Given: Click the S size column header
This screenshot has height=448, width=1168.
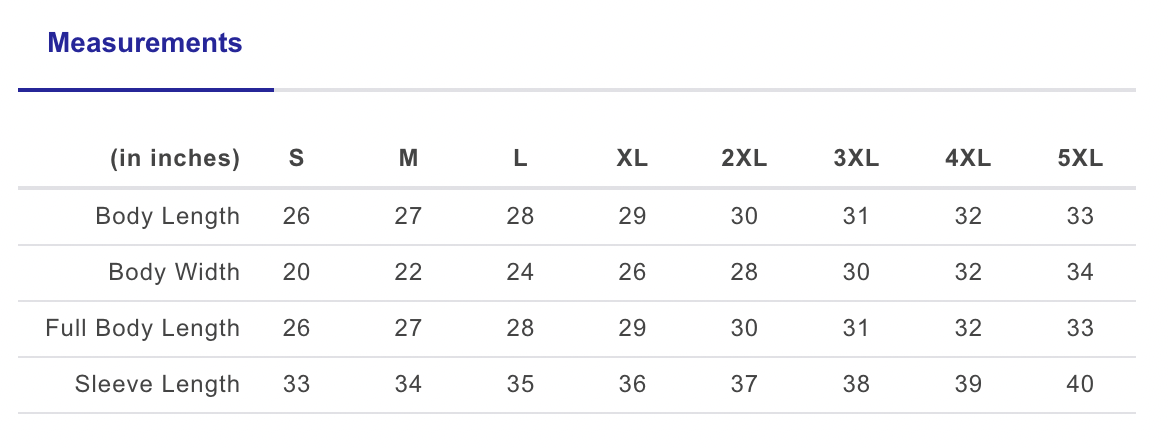Looking at the screenshot, I should (x=296, y=159).
